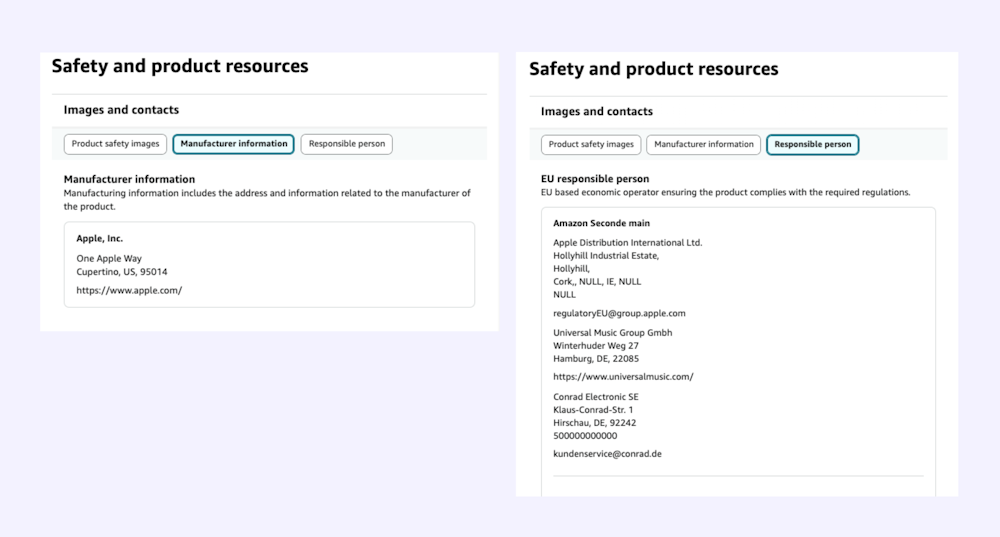Select Manufacturer information tab in left panel

tap(233, 144)
